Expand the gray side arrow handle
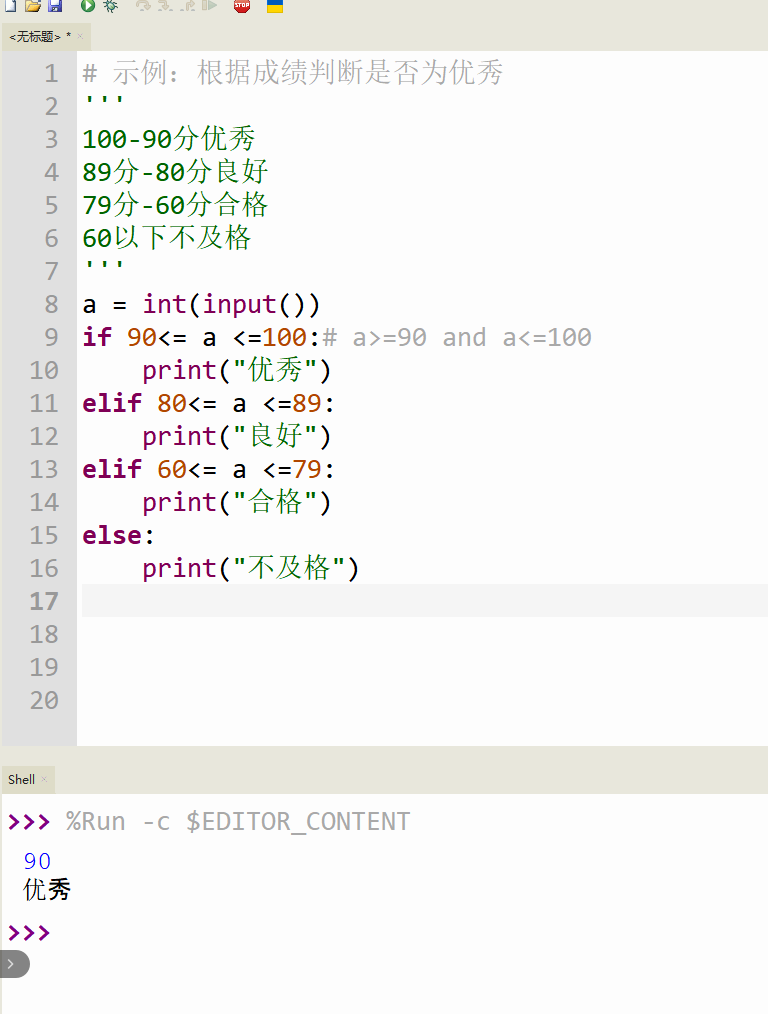 coord(13,964)
